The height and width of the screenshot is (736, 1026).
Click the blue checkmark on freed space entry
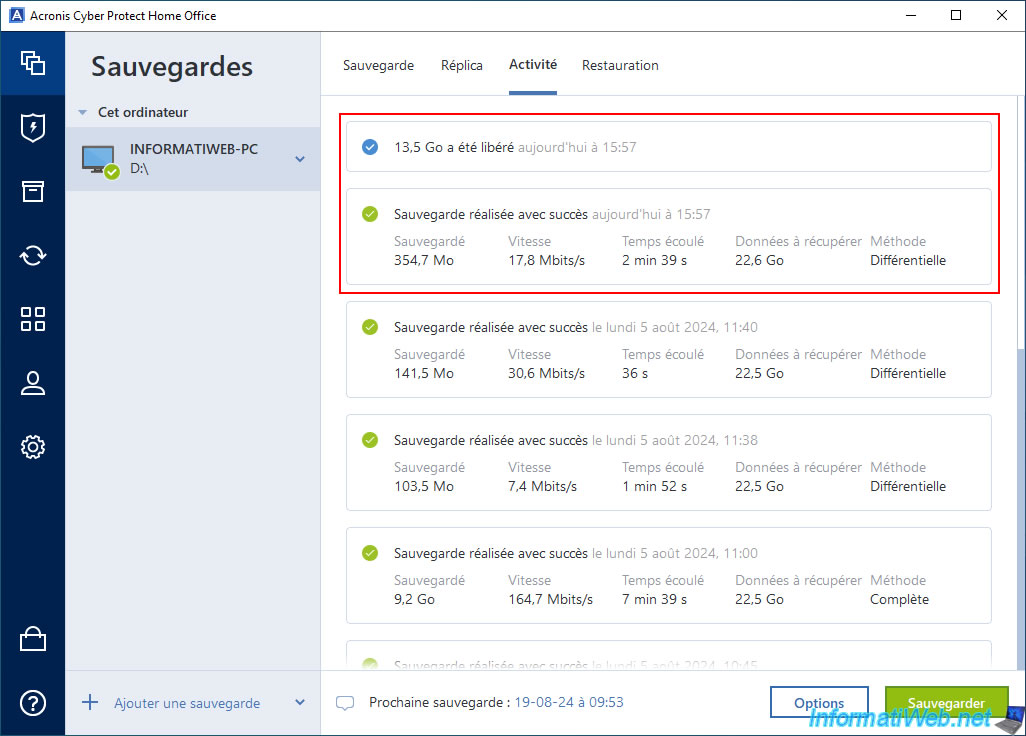370,147
